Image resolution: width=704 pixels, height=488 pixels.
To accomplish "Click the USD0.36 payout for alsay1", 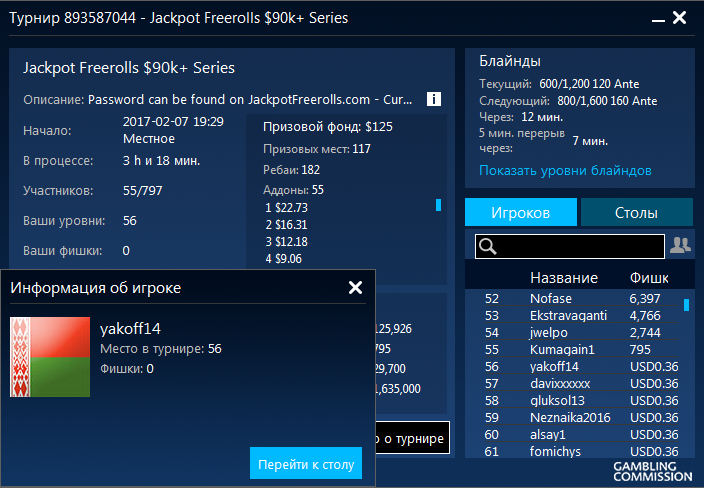I will point(654,435).
